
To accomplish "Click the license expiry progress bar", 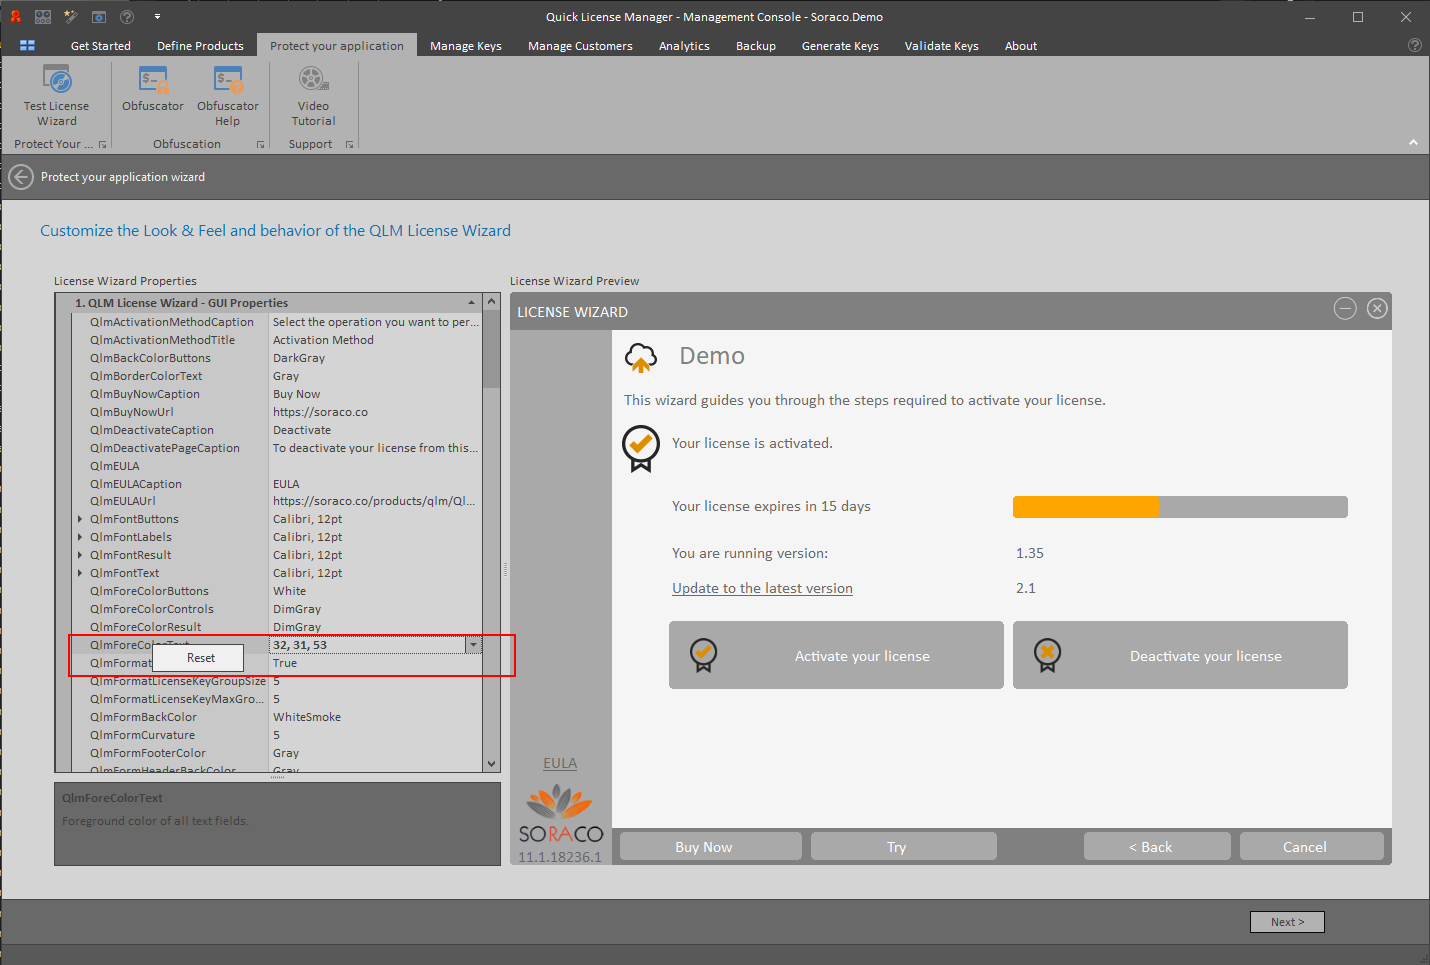I will coord(1180,506).
